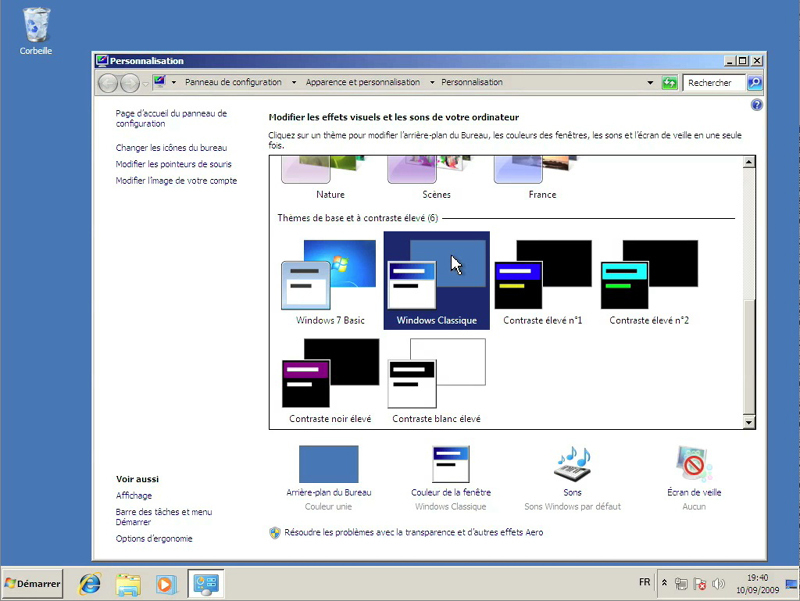This screenshot has width=800, height=601.
Task: Expand arrow before Panneau de configuration
Action: pyautogui.click(x=173, y=82)
